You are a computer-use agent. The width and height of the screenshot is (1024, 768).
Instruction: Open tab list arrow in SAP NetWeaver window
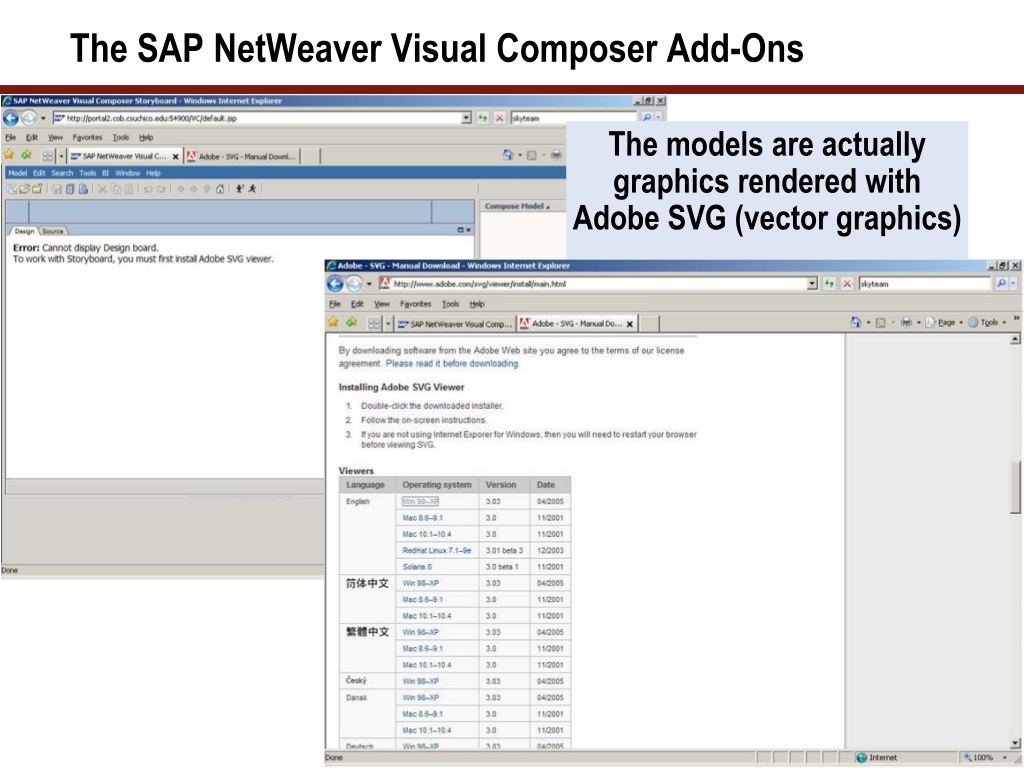pos(61,156)
